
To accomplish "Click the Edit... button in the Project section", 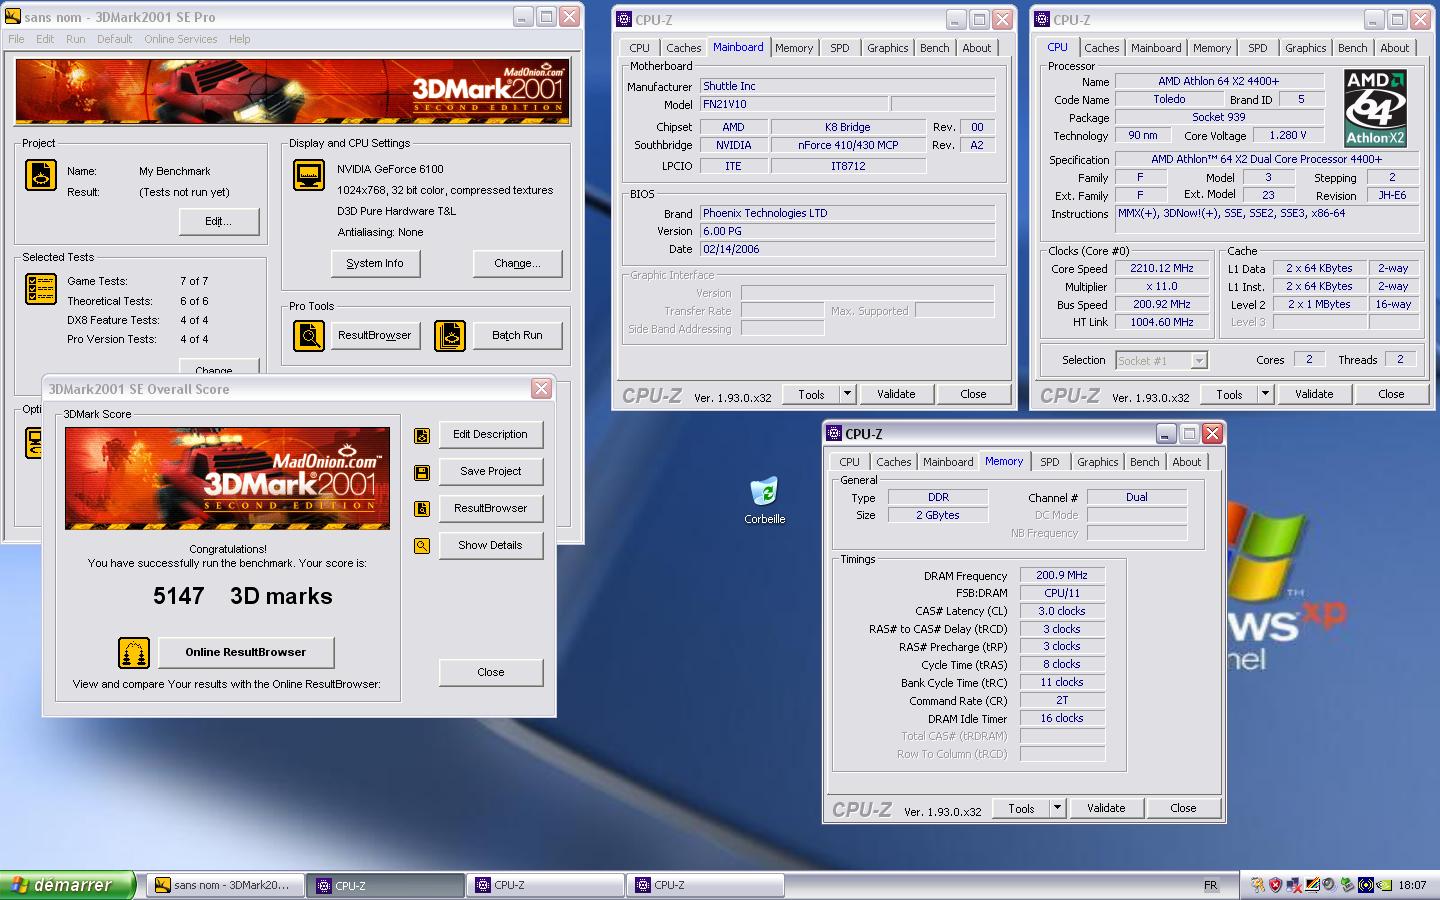I will (219, 221).
